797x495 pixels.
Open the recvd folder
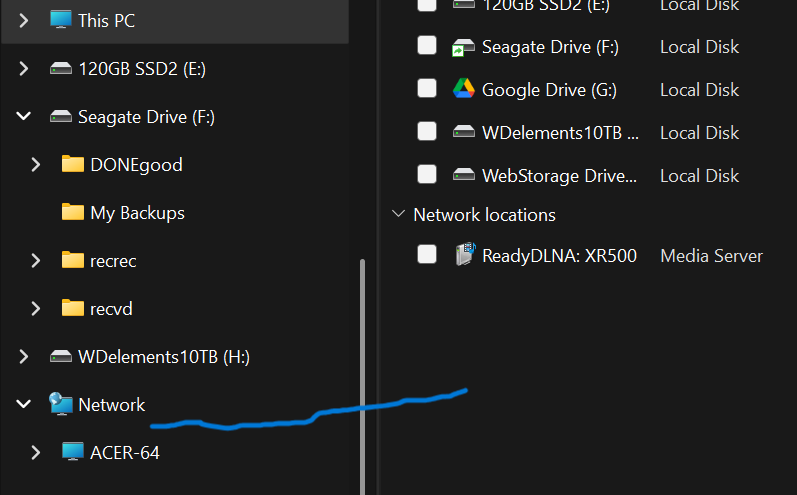tap(111, 308)
